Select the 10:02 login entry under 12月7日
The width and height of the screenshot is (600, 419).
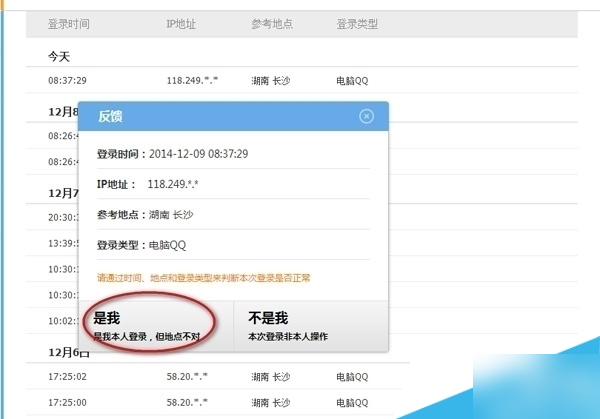[x=64, y=321]
